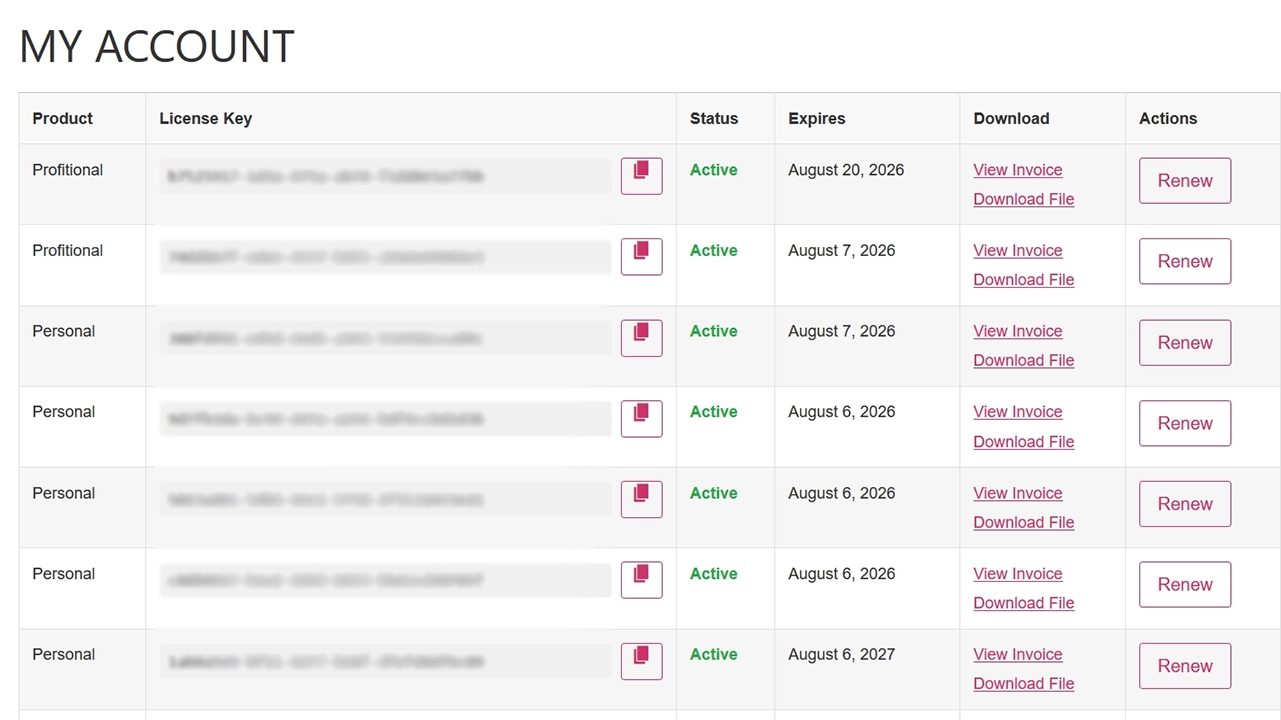
Task: View Invoice for license expiring in 2027
Action: click(x=1017, y=655)
